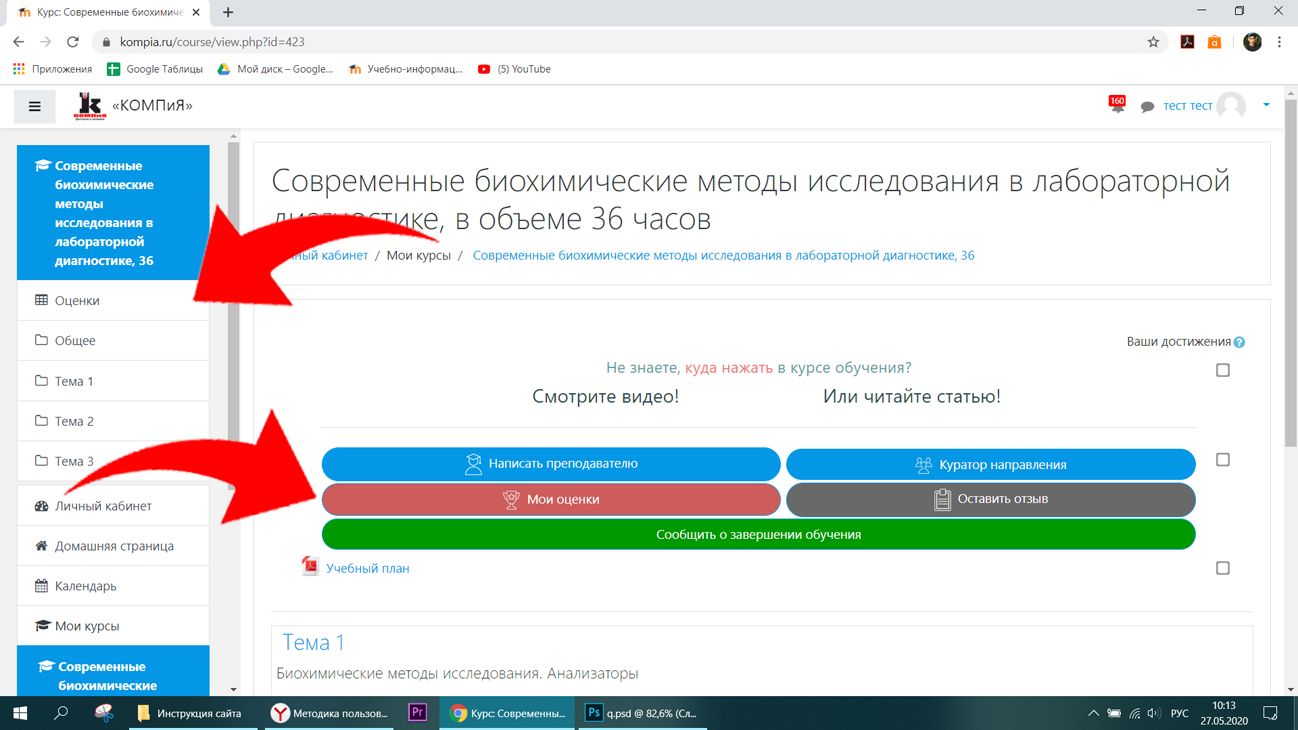Click the Adobe Acrobat extension icon
Image resolution: width=1298 pixels, height=730 pixels.
pyautogui.click(x=1187, y=42)
